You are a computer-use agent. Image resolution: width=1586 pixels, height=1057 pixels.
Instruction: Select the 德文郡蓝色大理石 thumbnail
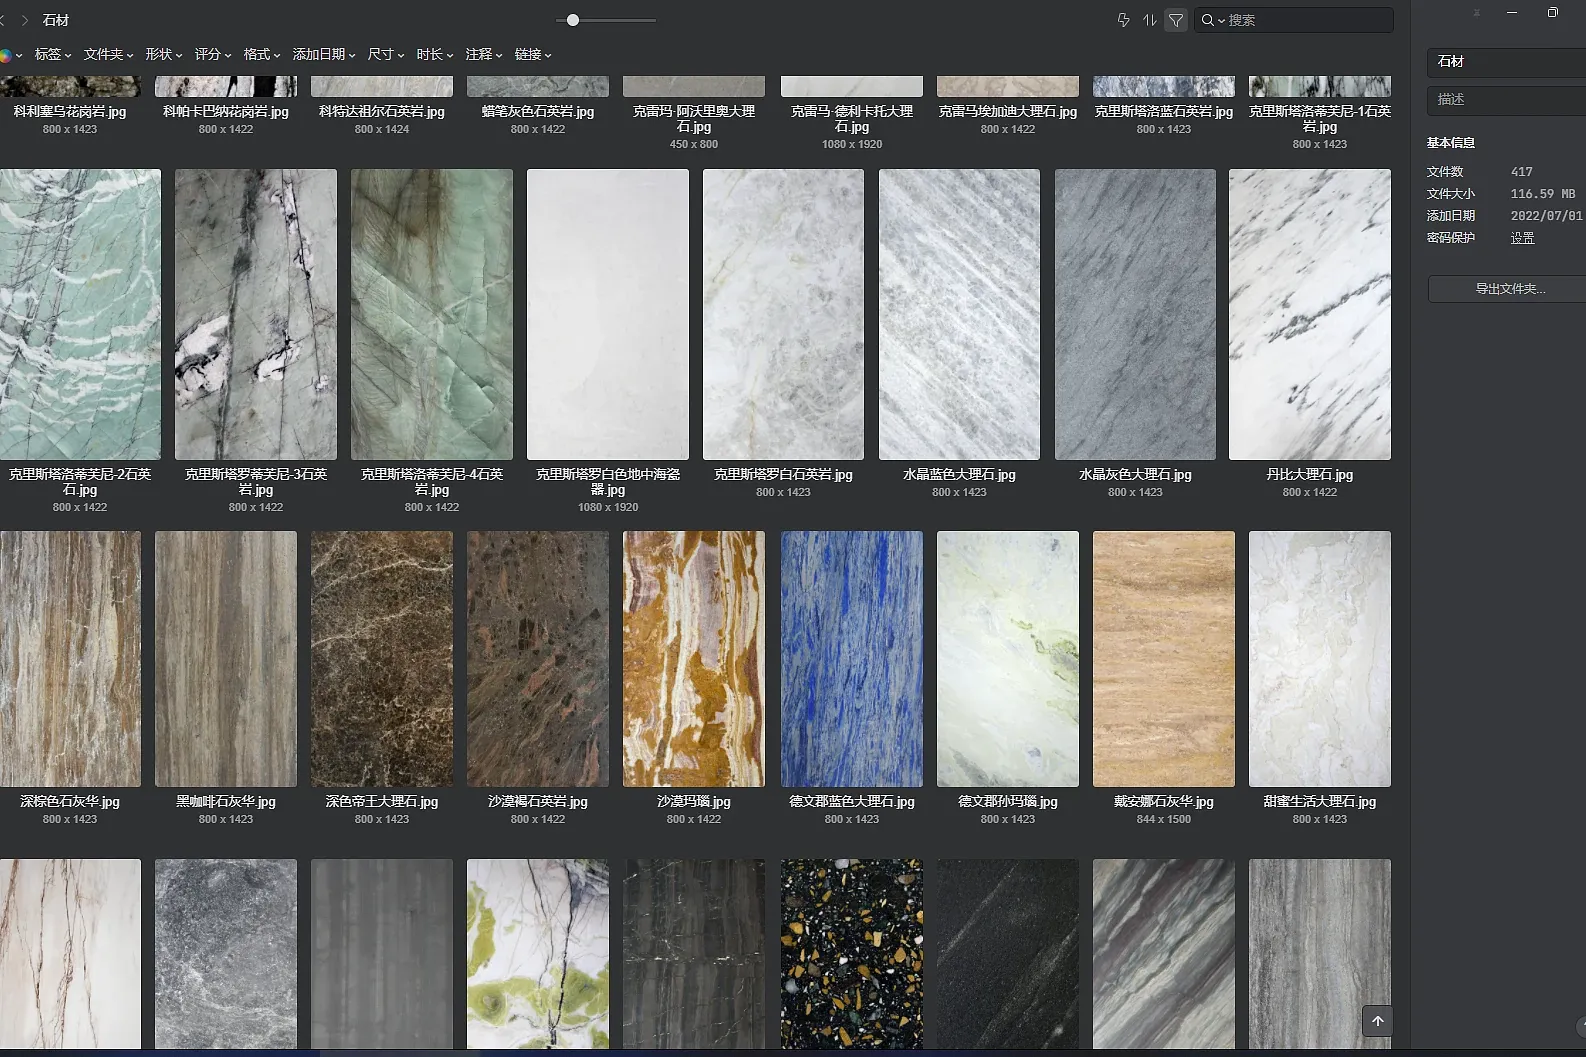tap(852, 659)
